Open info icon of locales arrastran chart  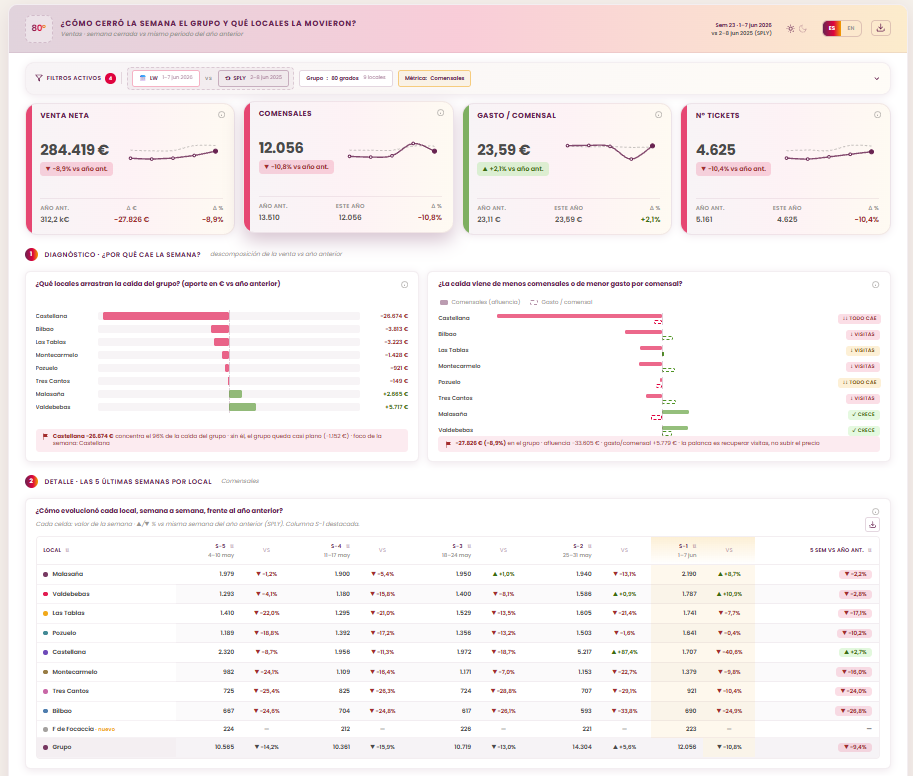[x=404, y=285]
